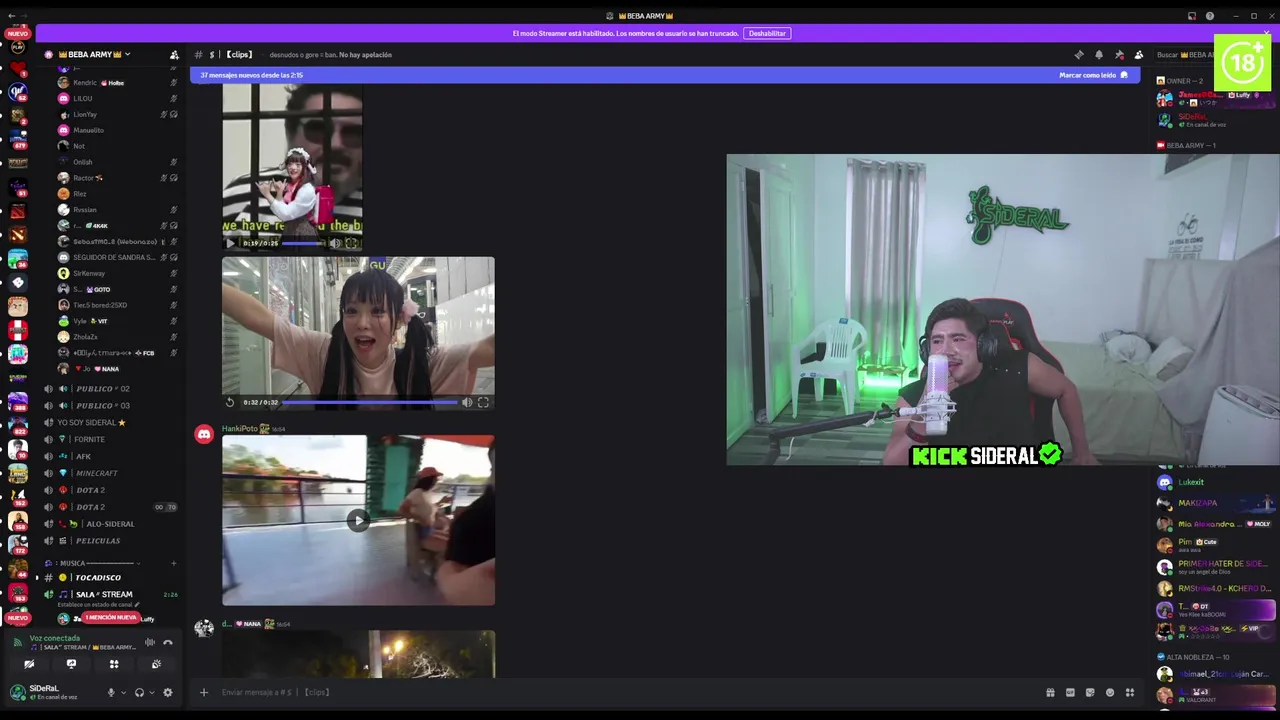Join the PELICULAS voice channel
This screenshot has height=720, width=1280.
point(110,541)
